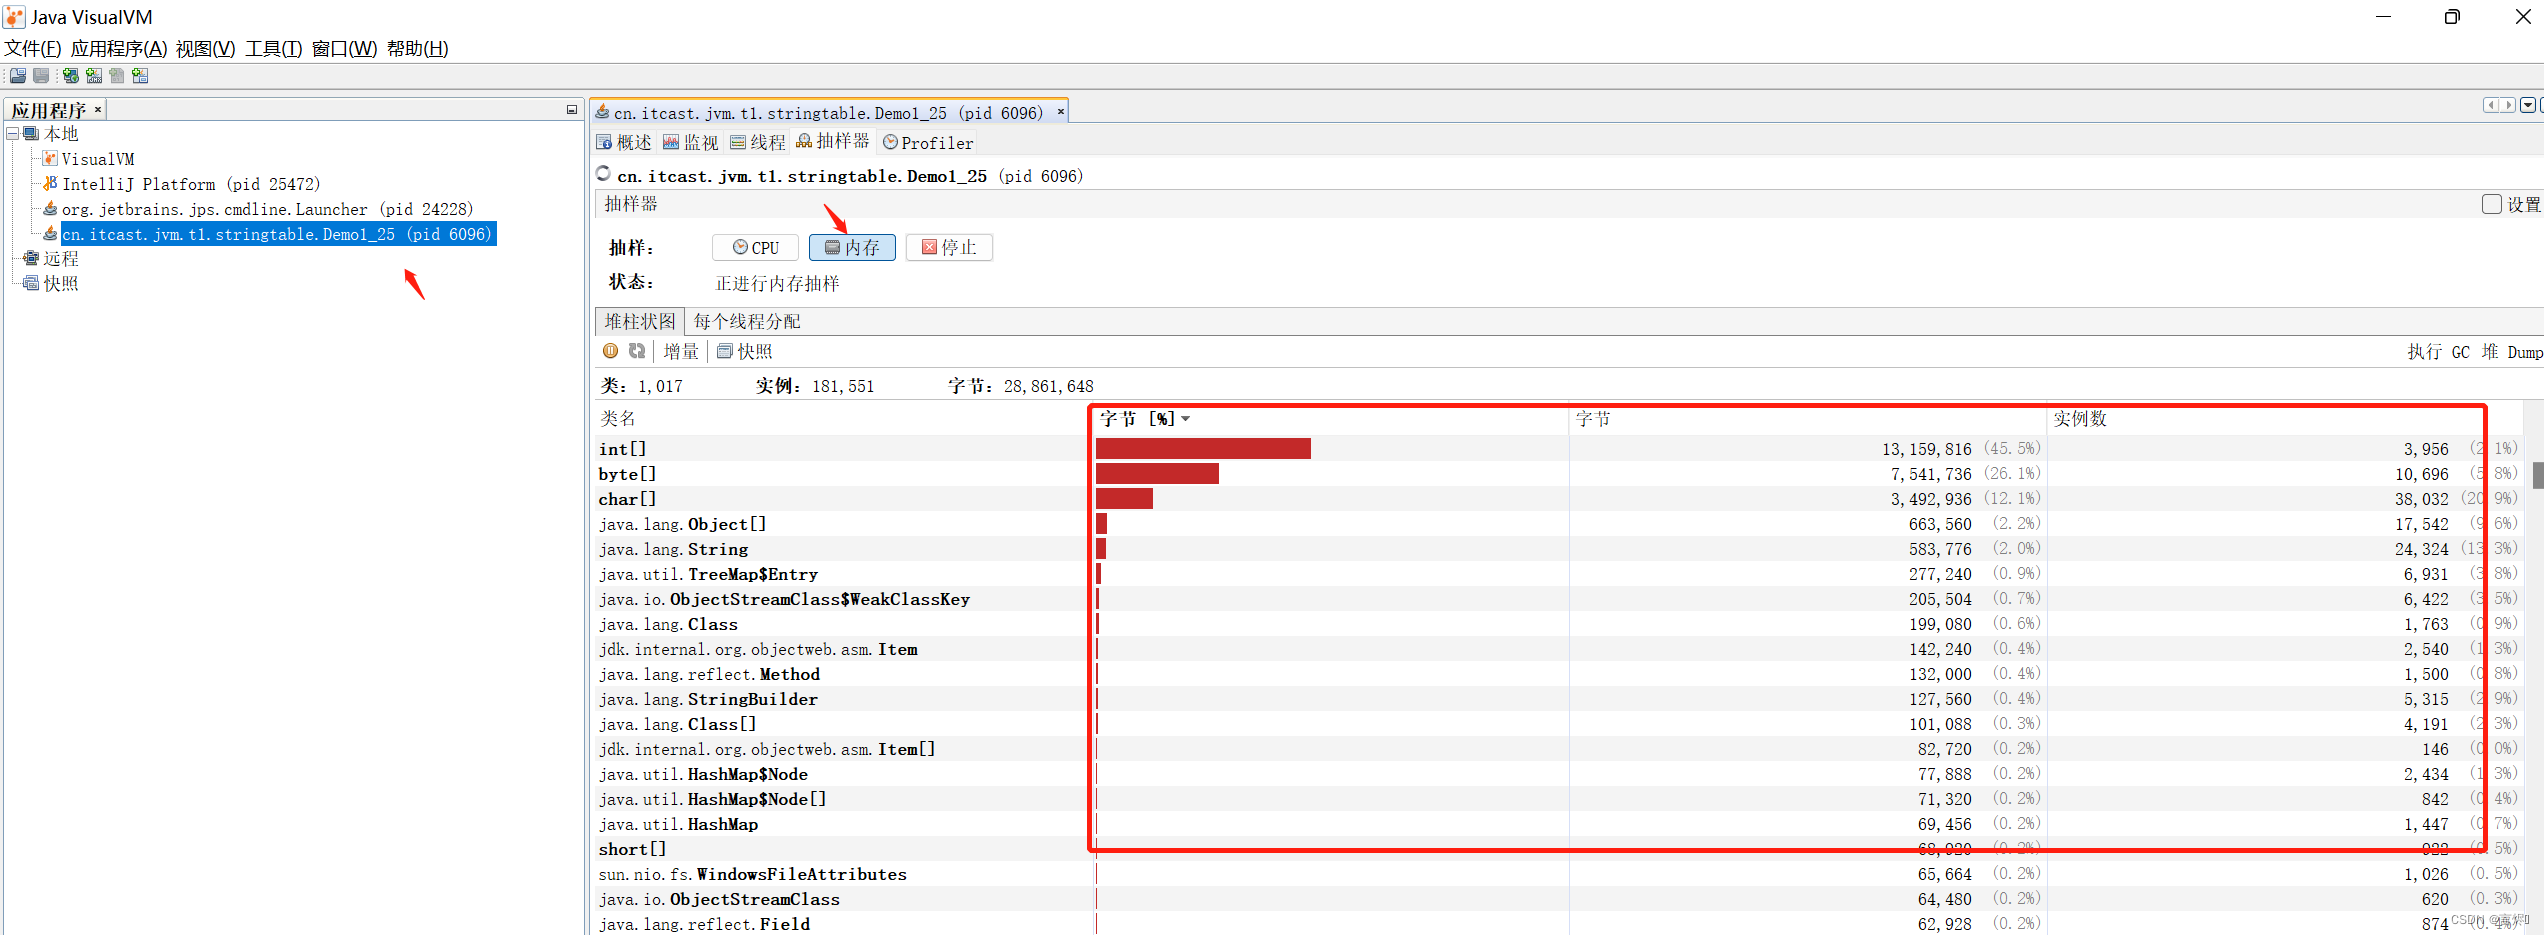Viewport: 2544px width, 935px height.
Task: Switch to the 监视 monitor tab
Action: [691, 143]
